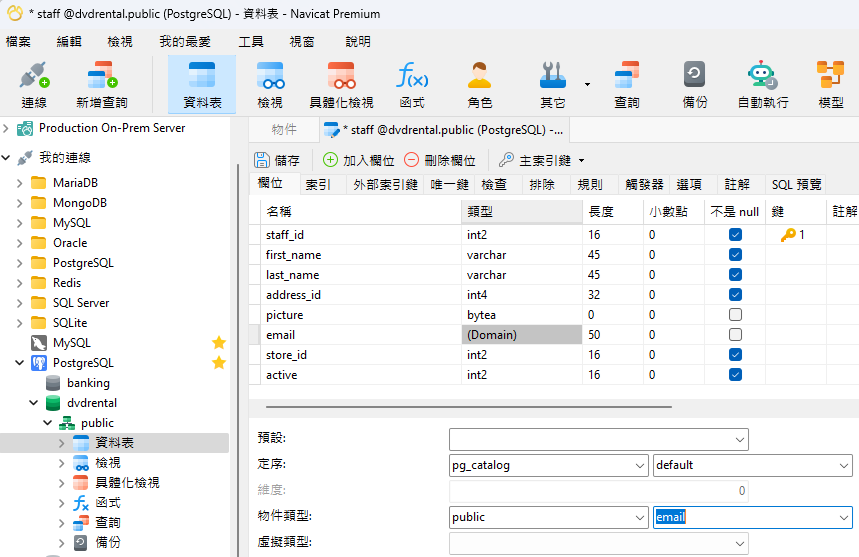Viewport: 859px width, 557px height.
Task: Open the email object type dropdown
Action: tap(844, 517)
